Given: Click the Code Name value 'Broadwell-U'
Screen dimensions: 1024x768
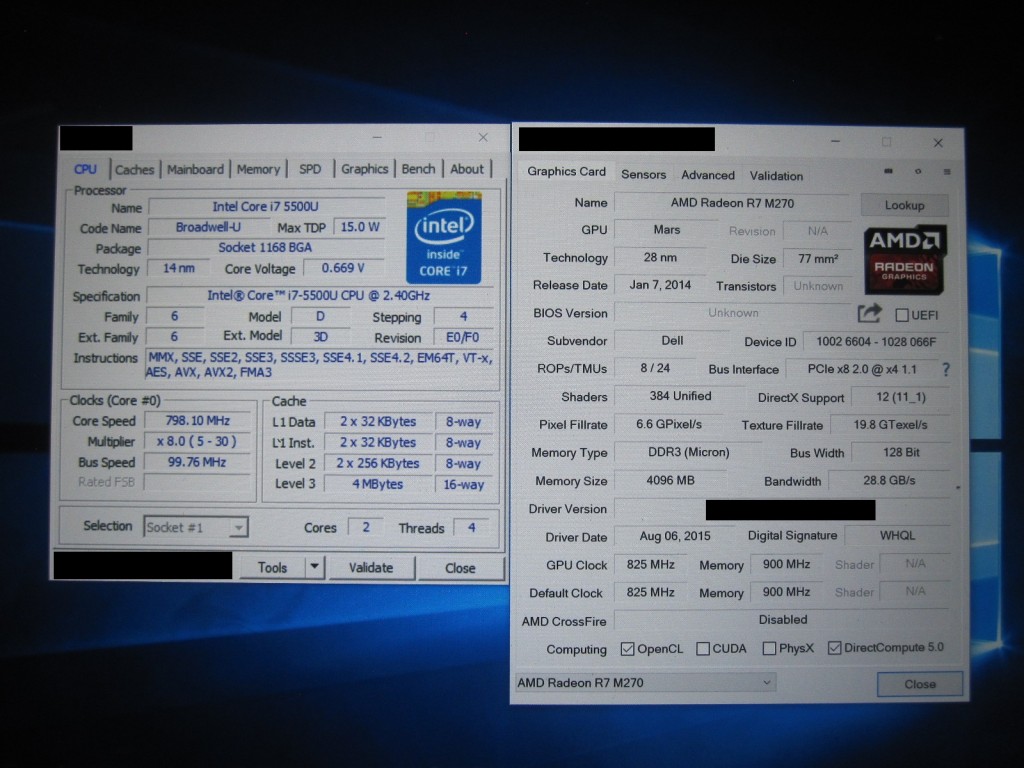Looking at the screenshot, I should click(208, 227).
